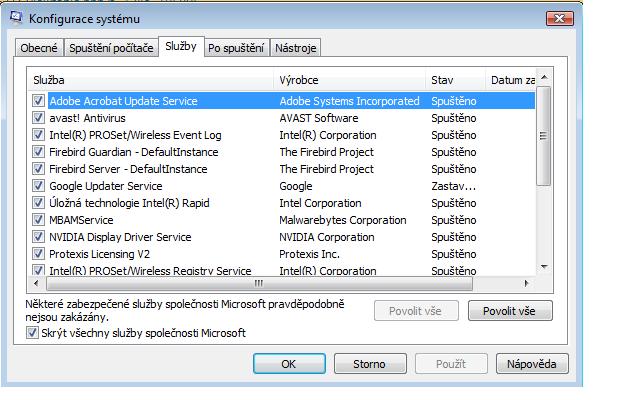Click Spuštěno status of avast! Antivirus
640x400 pixels.
click(x=453, y=118)
